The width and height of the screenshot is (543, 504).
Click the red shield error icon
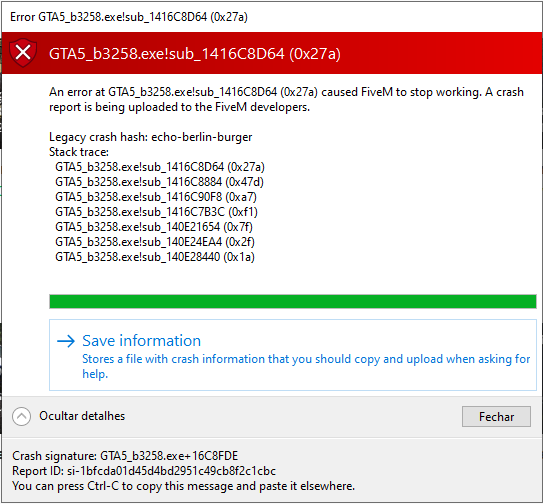(x=23, y=53)
